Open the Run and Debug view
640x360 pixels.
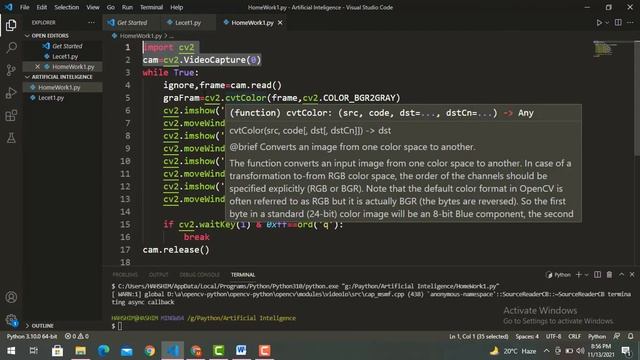point(11,93)
